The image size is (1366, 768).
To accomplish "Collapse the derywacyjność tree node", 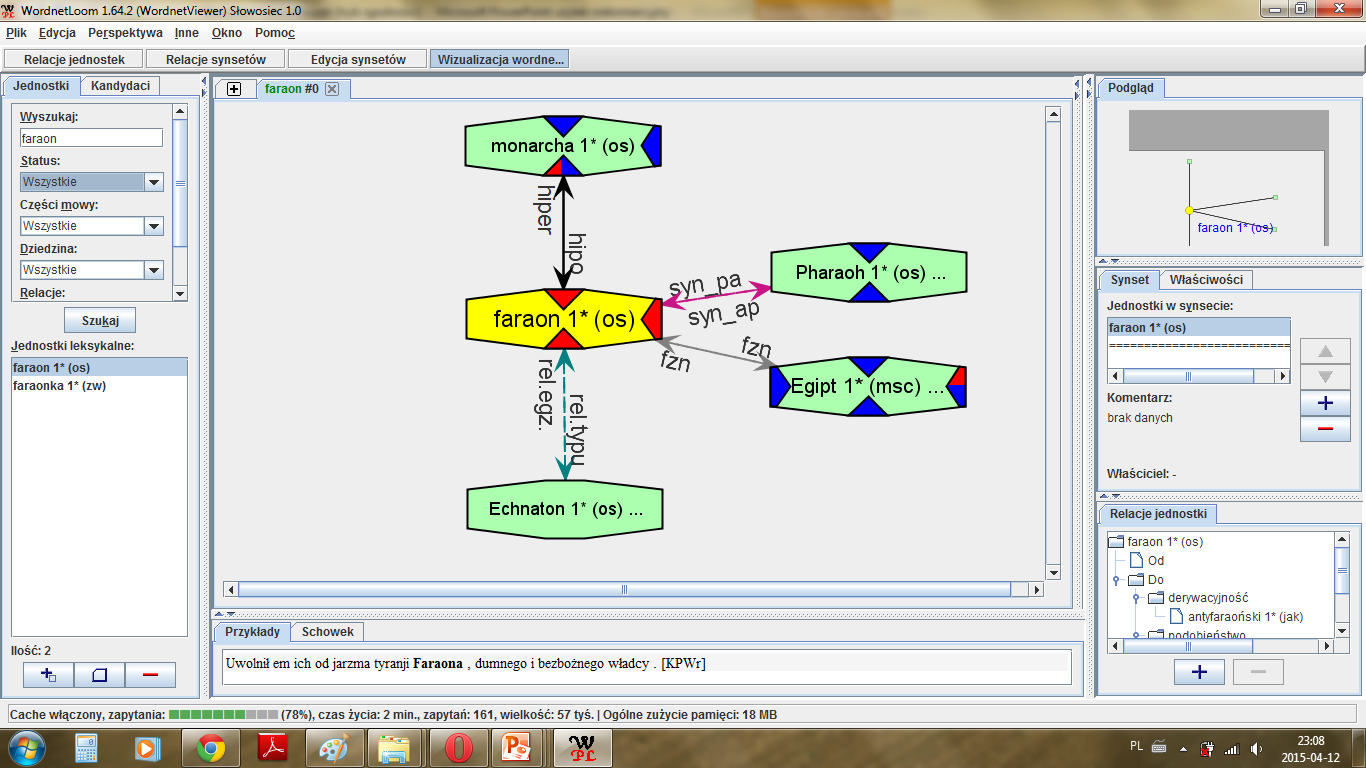I will tap(1136, 598).
